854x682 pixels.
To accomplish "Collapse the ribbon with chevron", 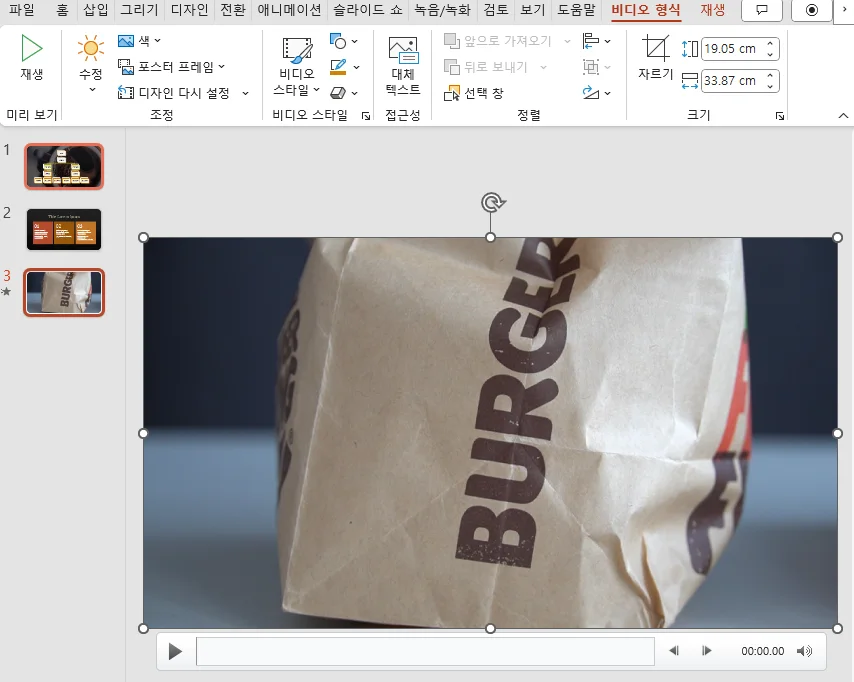I will point(843,115).
